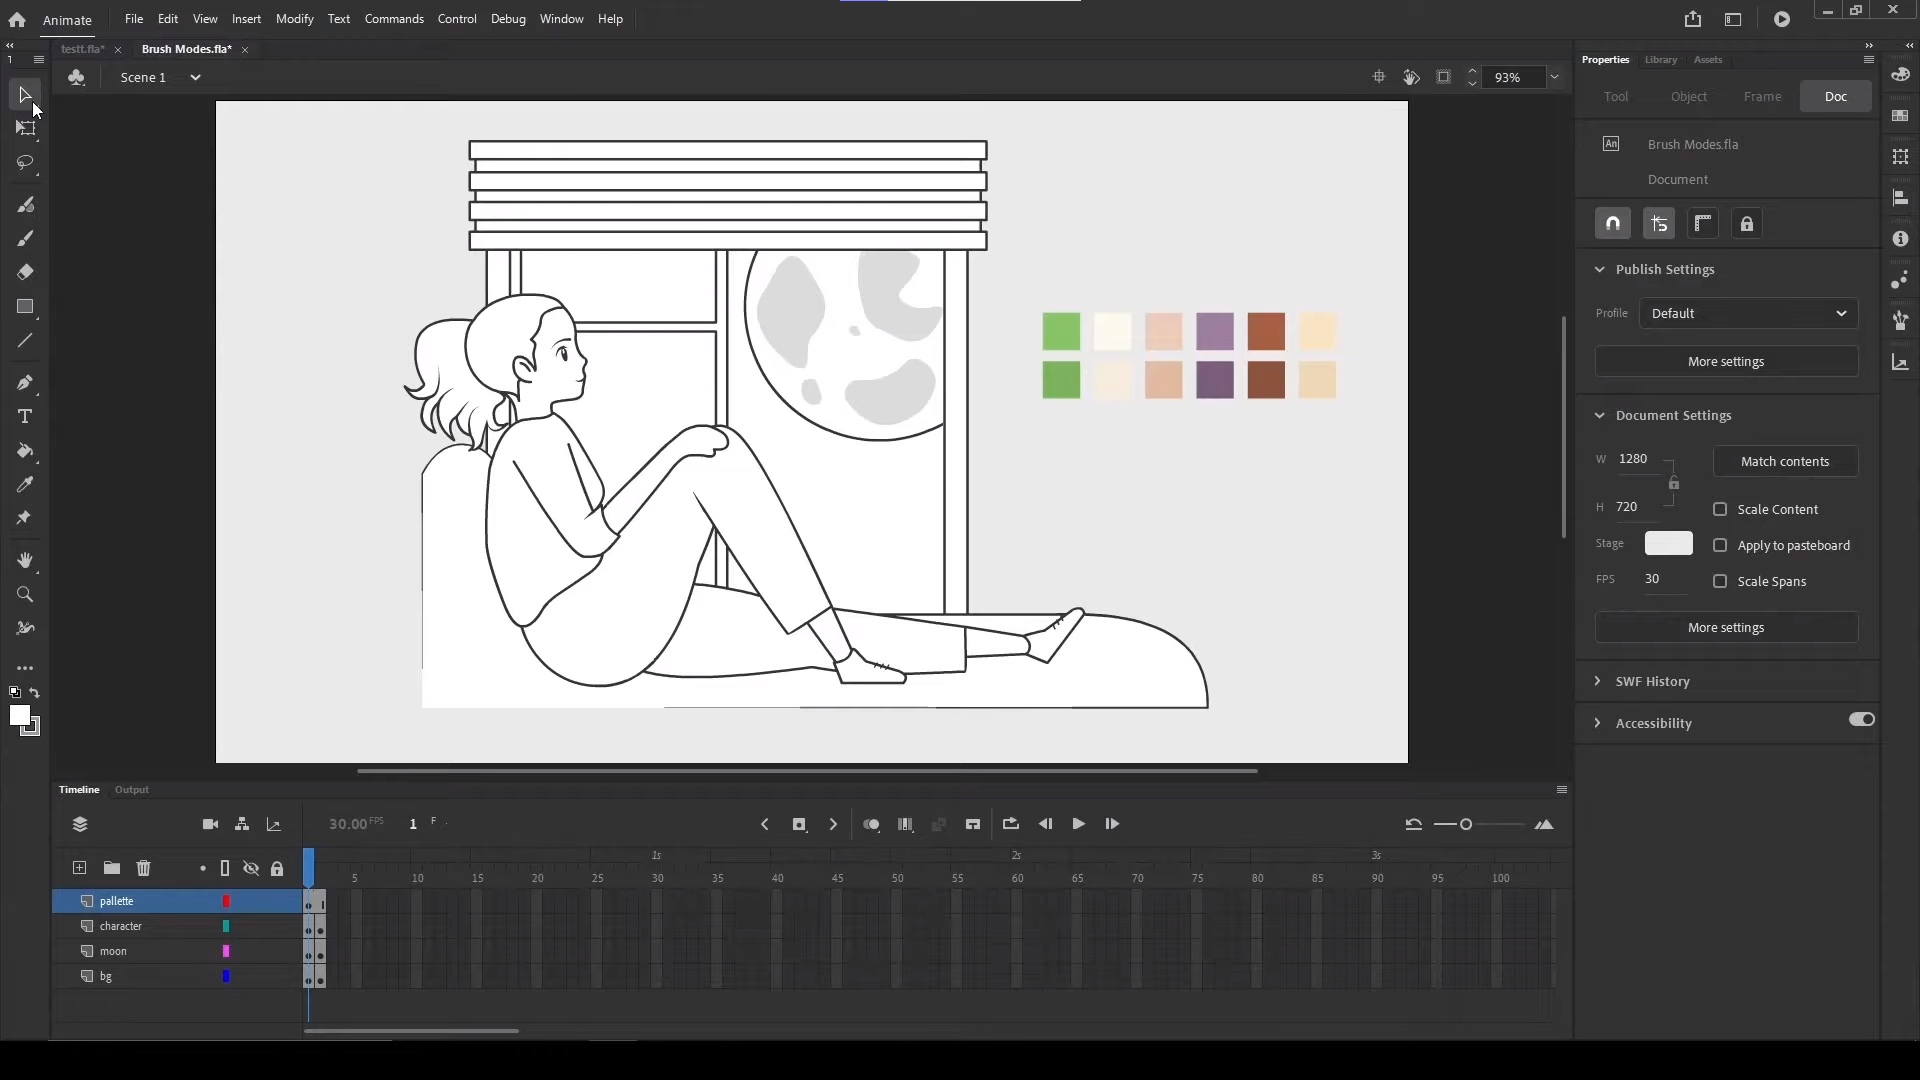
Task: Click Match contents button
Action: pos(1785,461)
